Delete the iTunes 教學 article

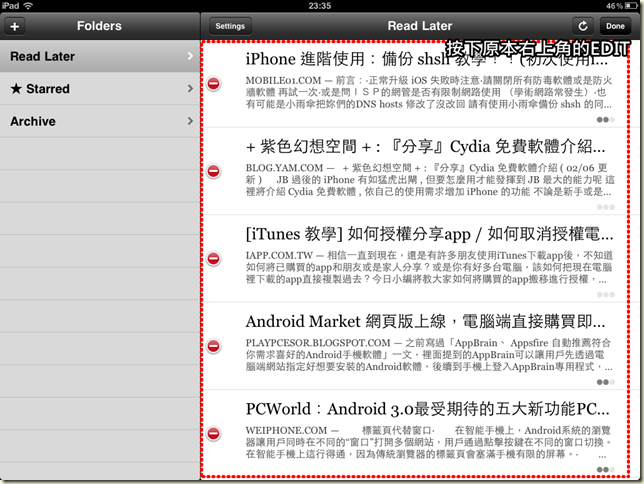pos(214,258)
